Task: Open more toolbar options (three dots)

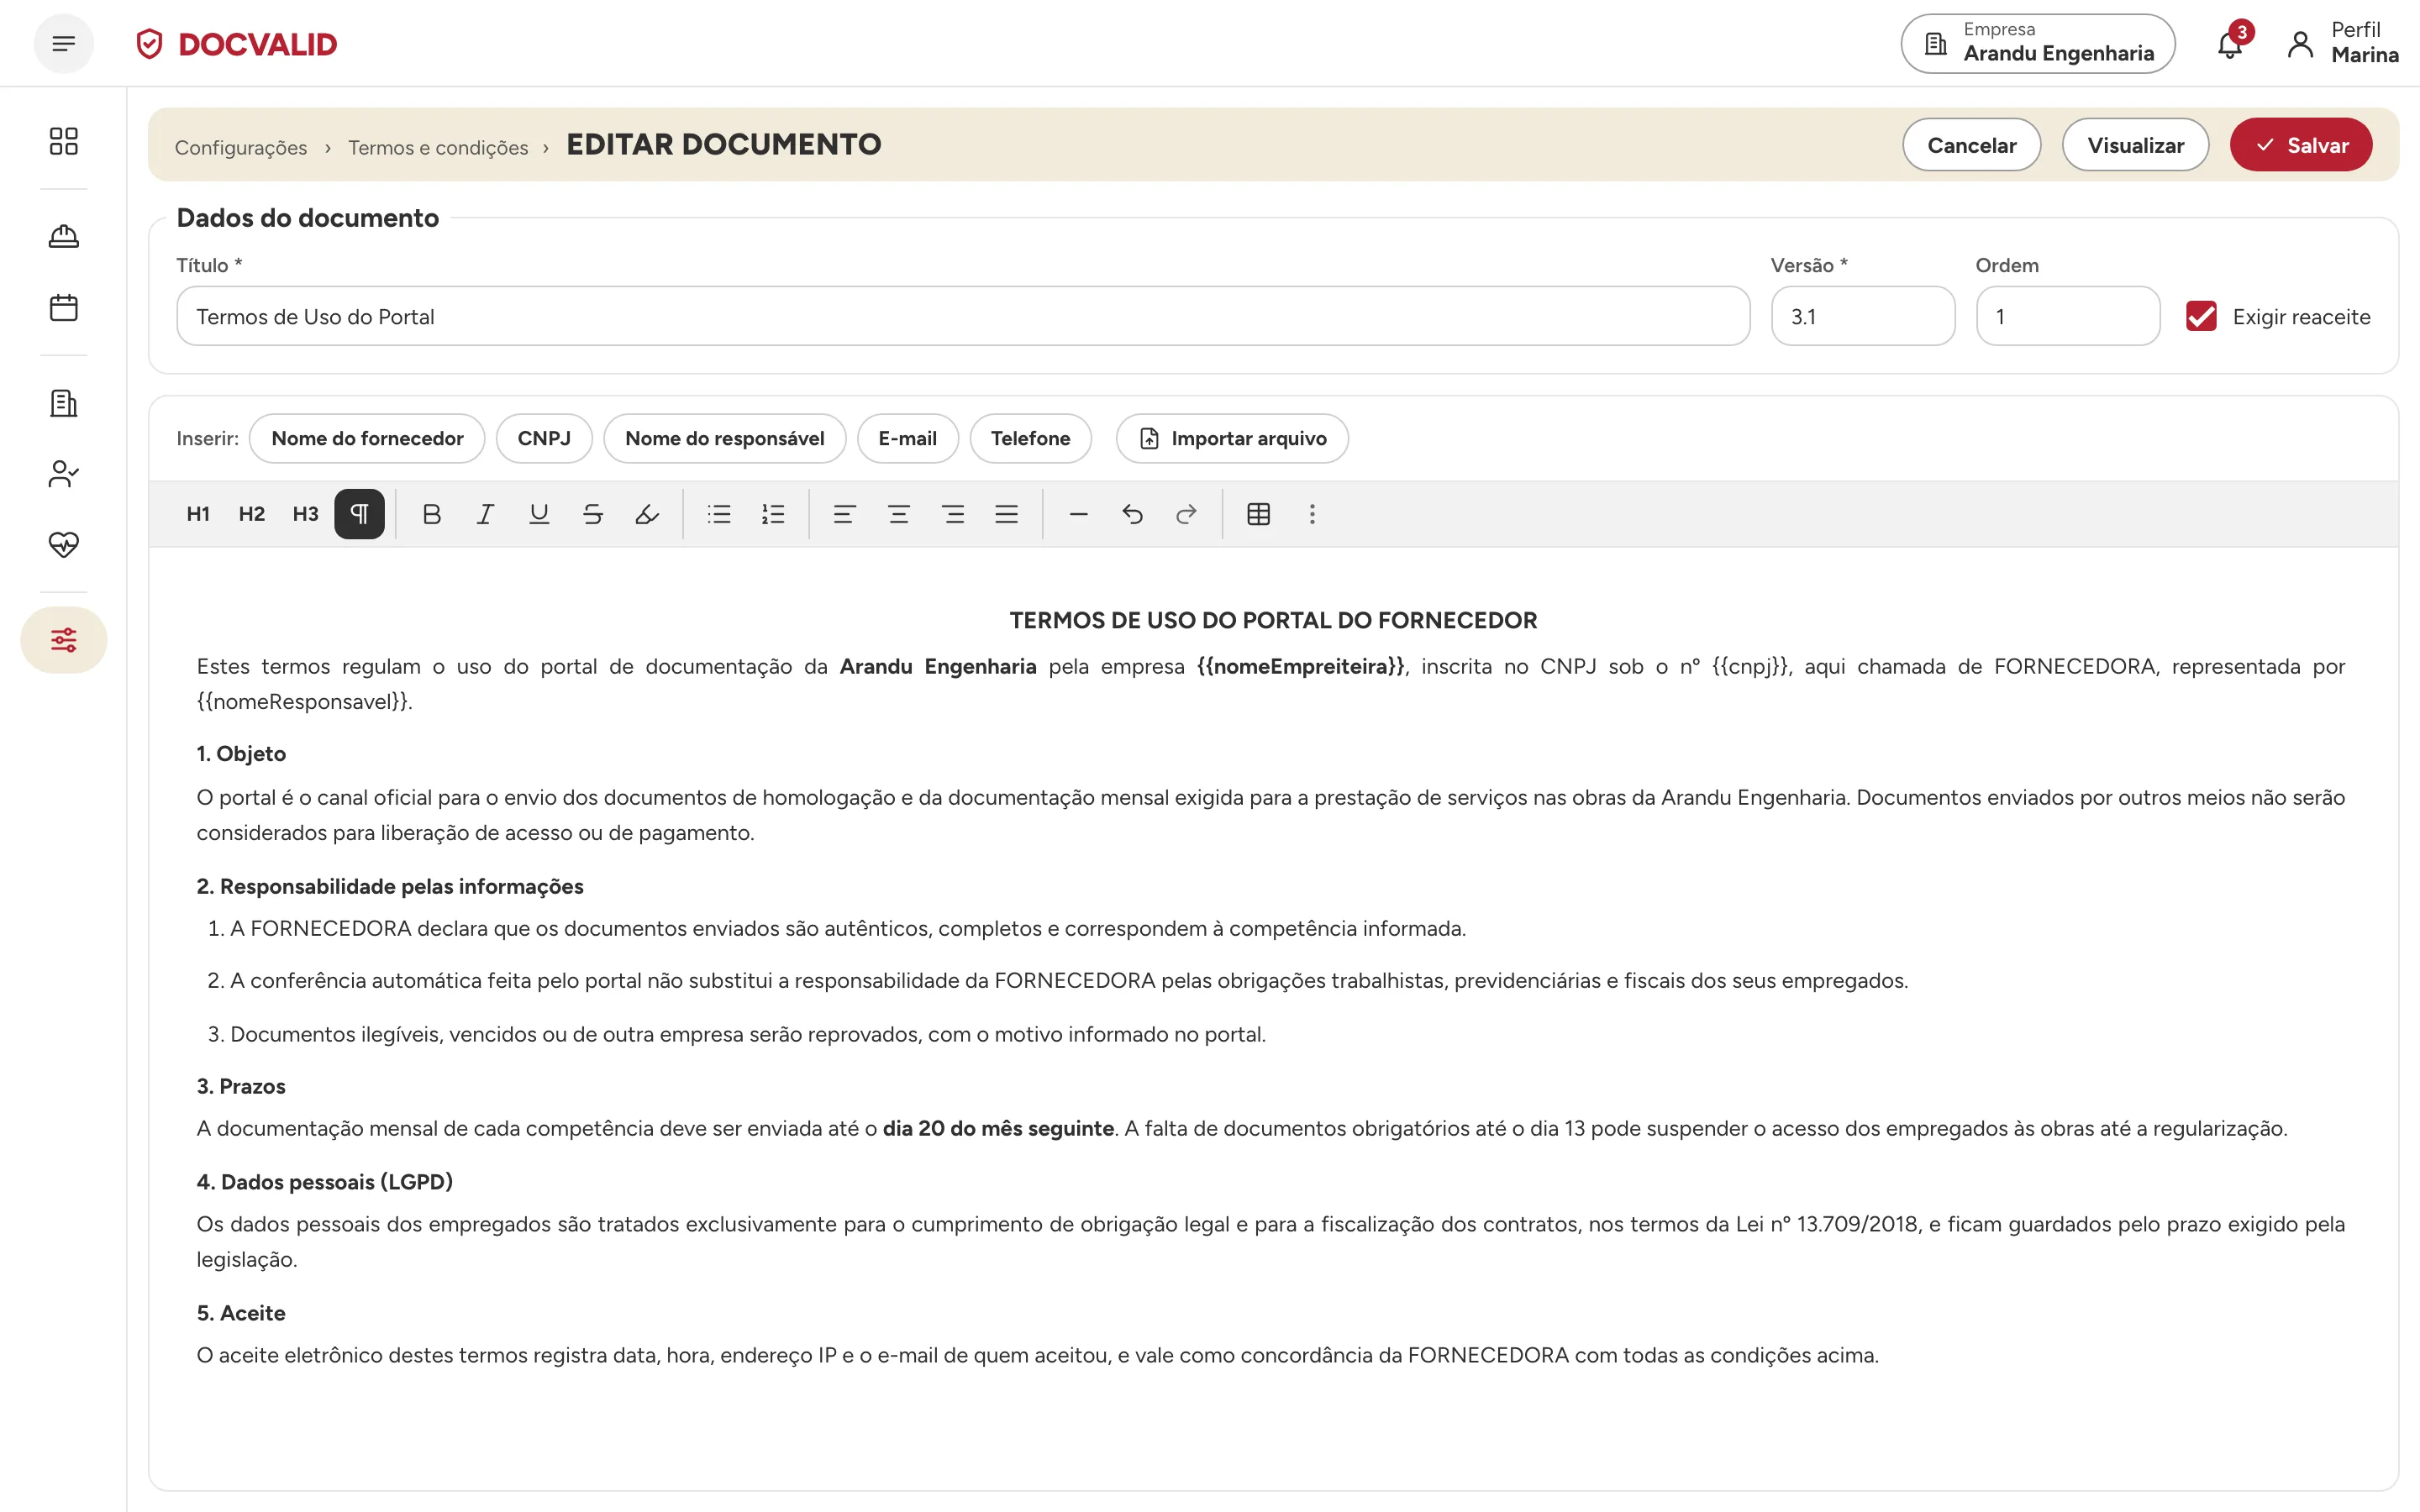Action: 1313,514
